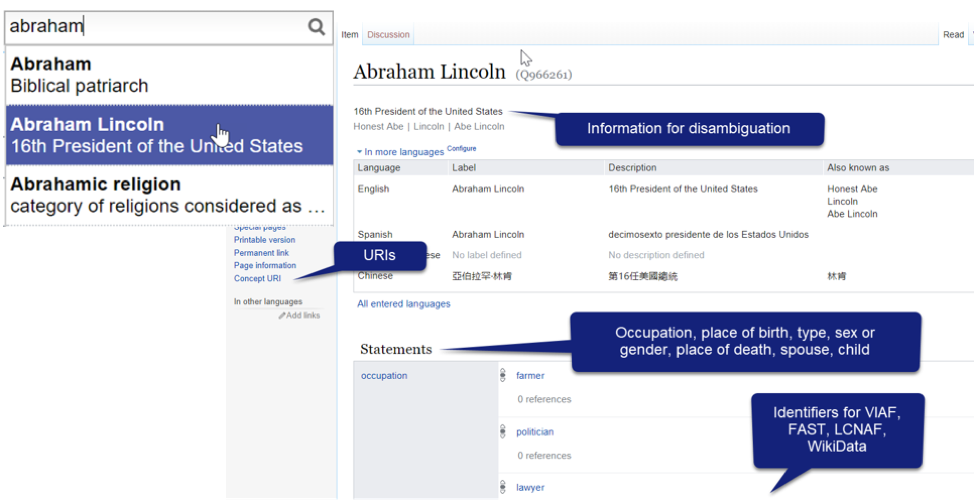This screenshot has height=502, width=974.
Task: Click the rank icon next to lawyer
Action: (x=503, y=488)
